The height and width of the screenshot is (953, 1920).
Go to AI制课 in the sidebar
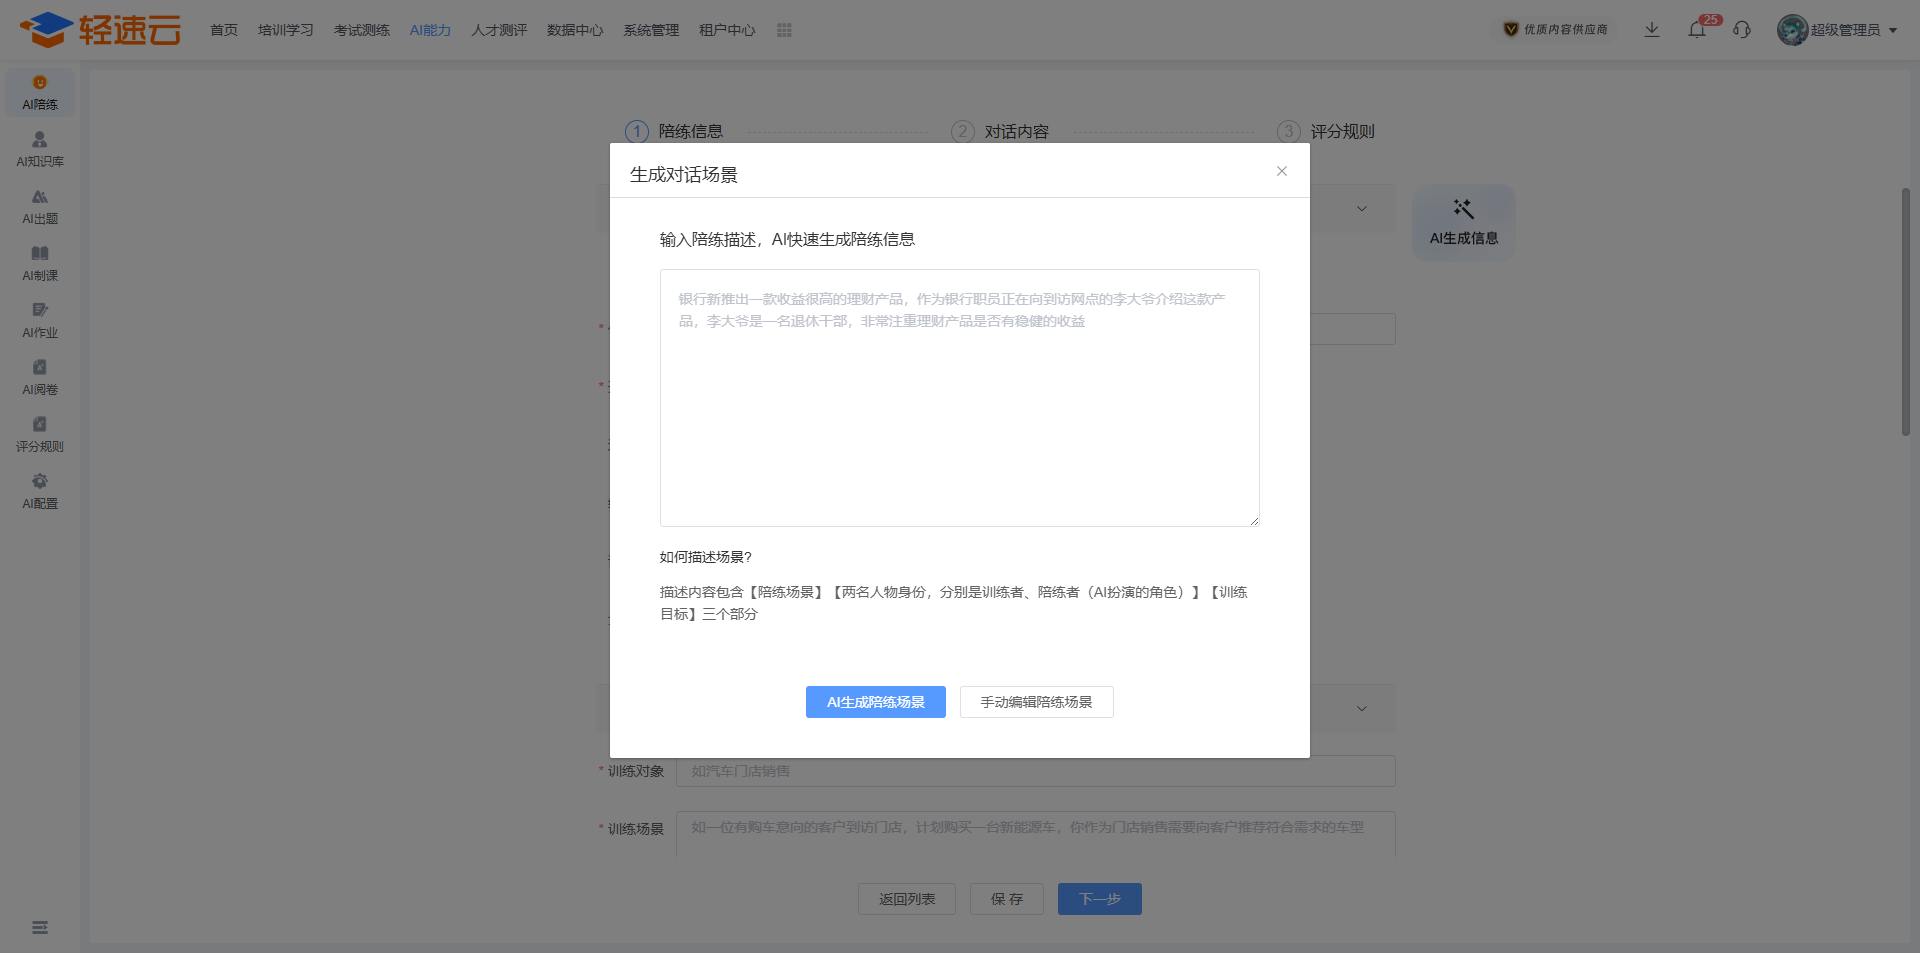[40, 263]
